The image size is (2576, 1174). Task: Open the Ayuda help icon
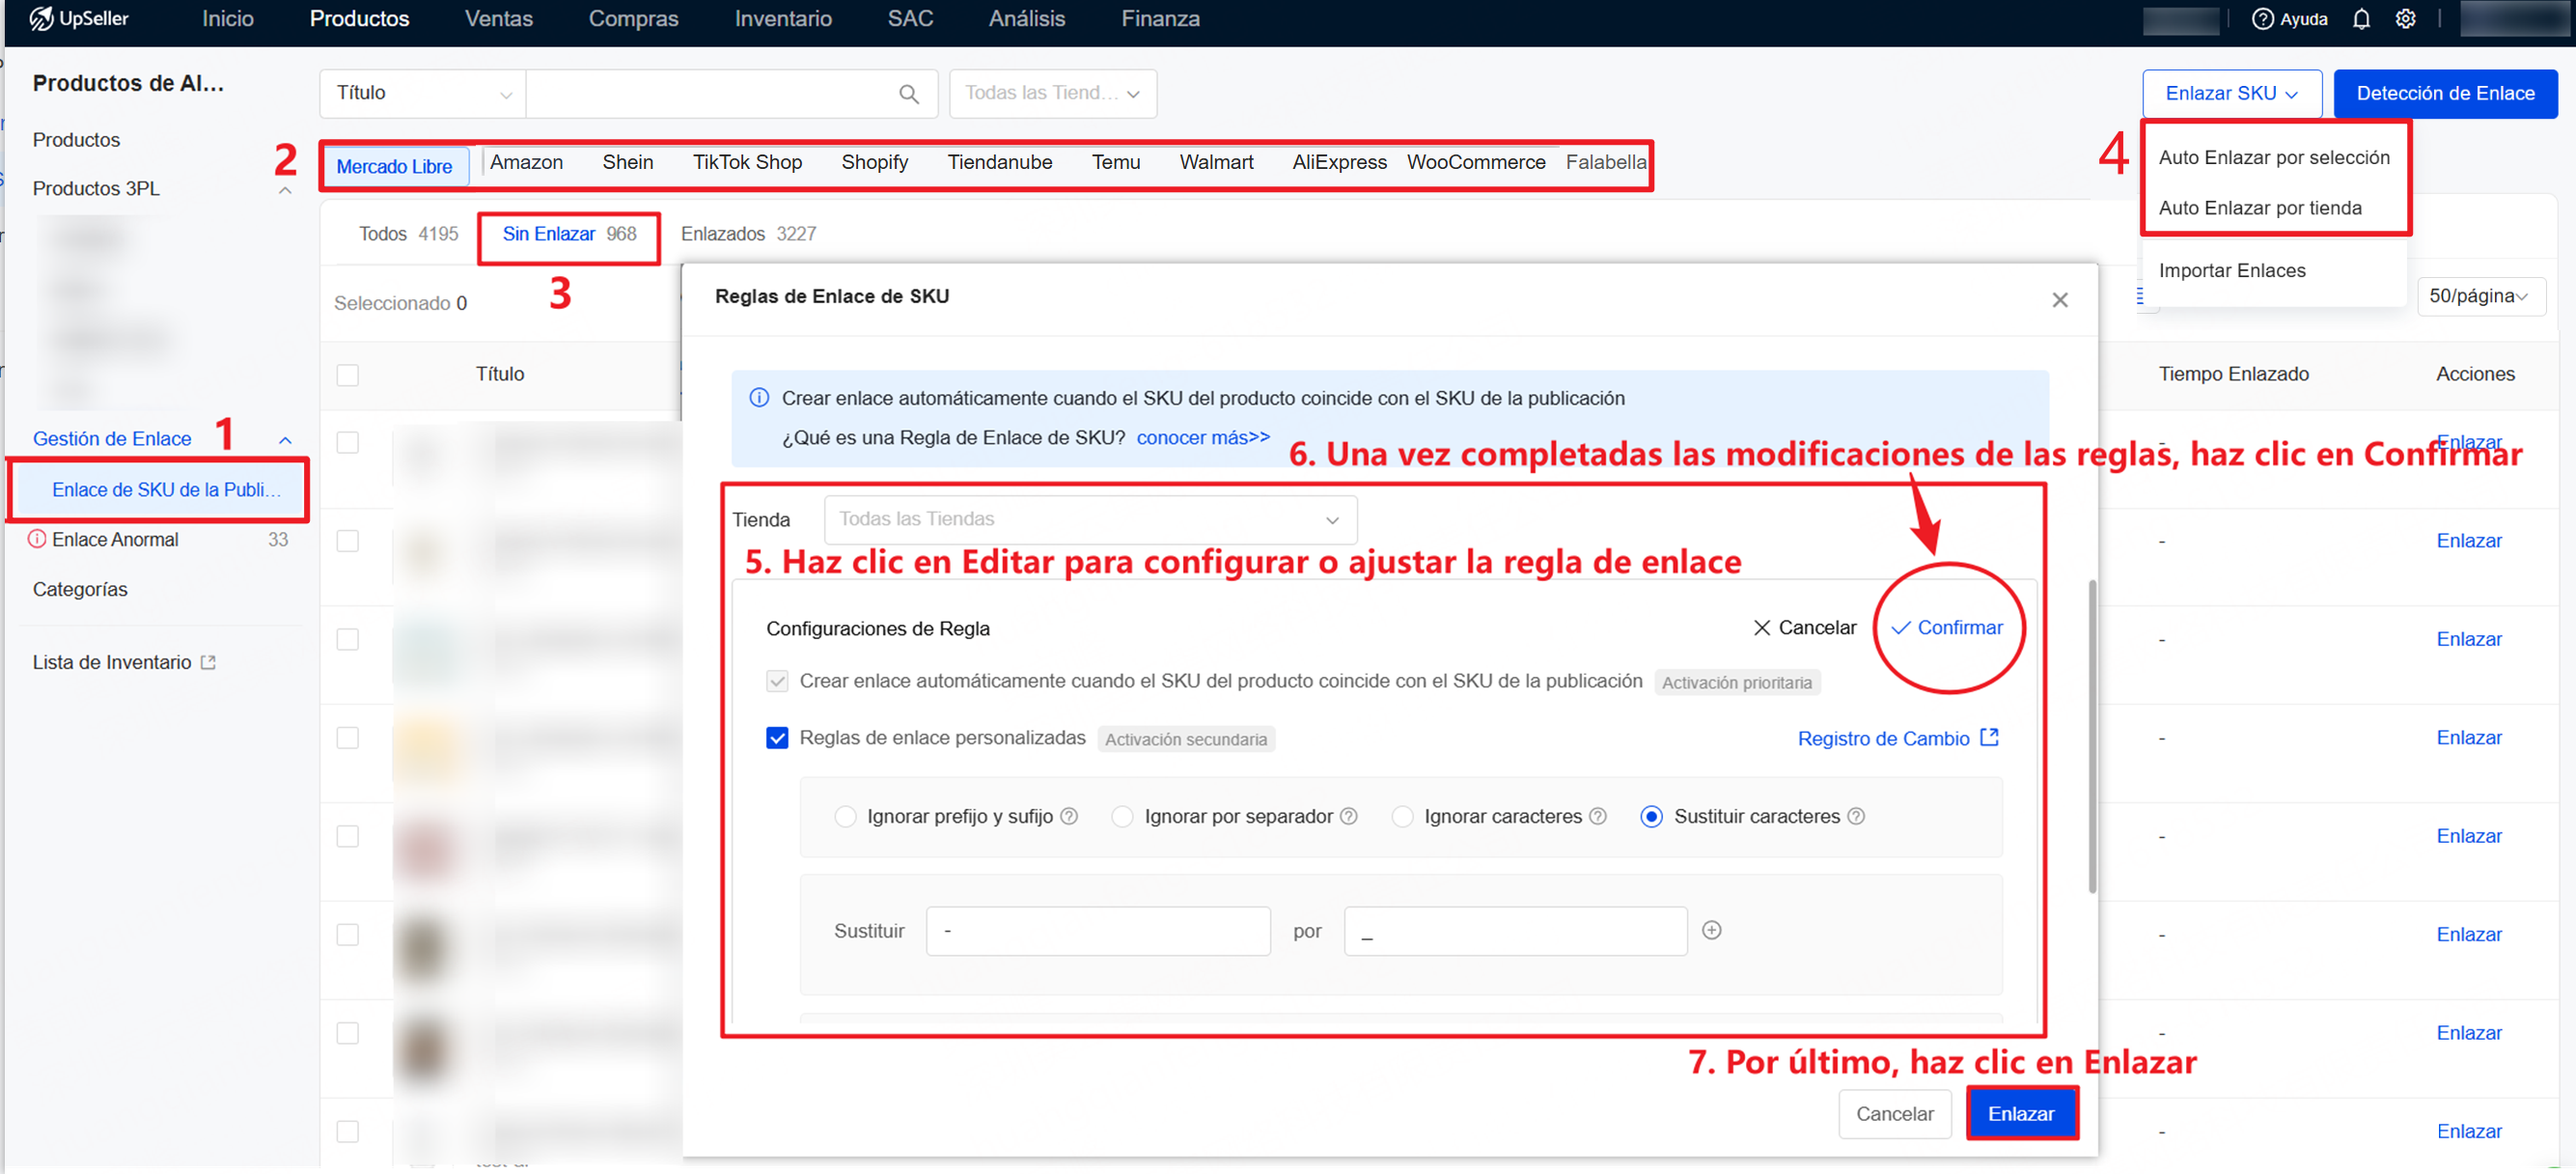[2262, 19]
